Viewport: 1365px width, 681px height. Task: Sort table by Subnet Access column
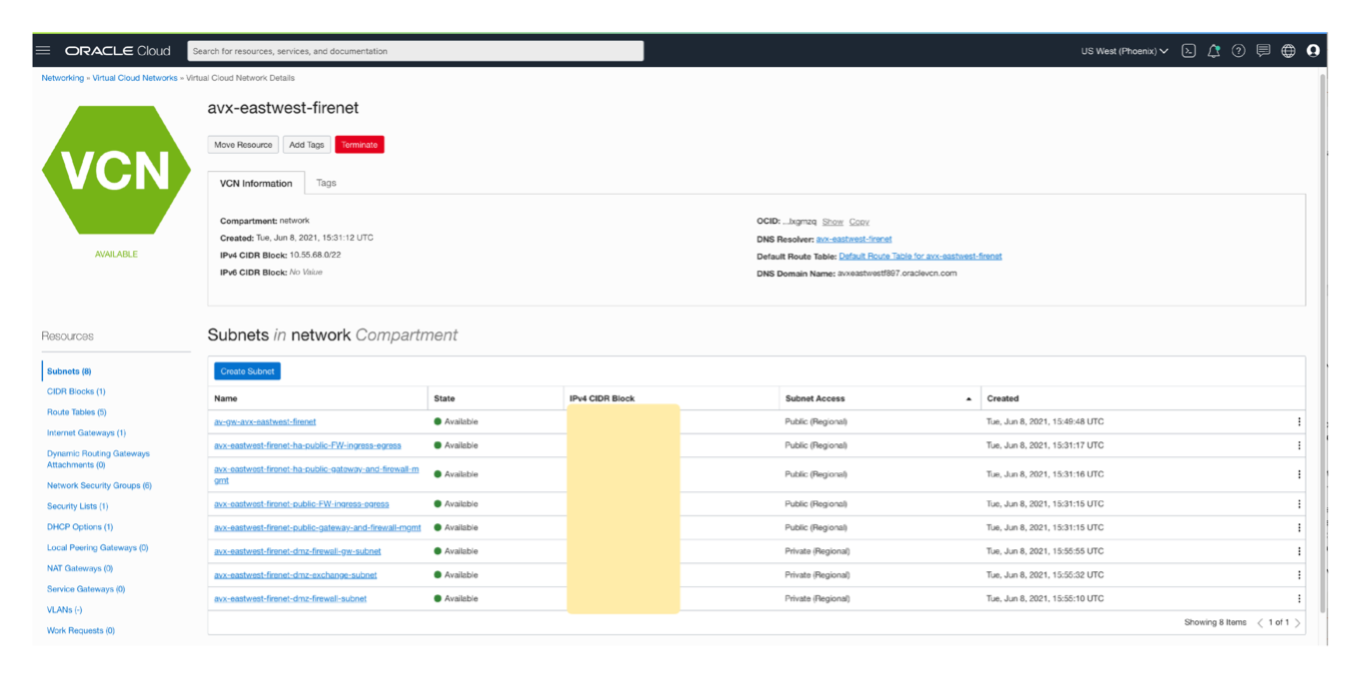(877, 399)
